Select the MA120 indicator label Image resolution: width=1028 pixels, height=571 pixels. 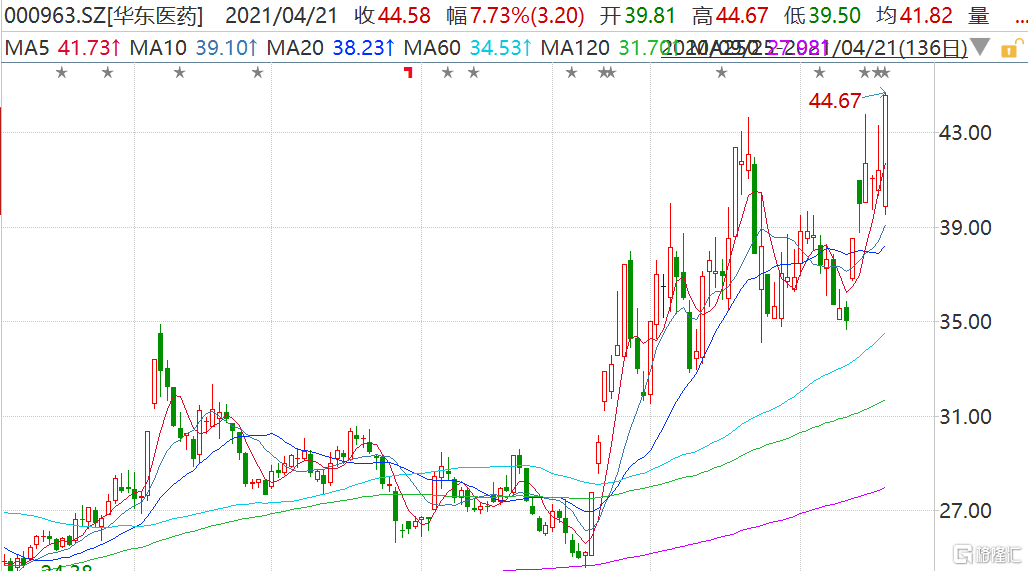click(x=575, y=48)
